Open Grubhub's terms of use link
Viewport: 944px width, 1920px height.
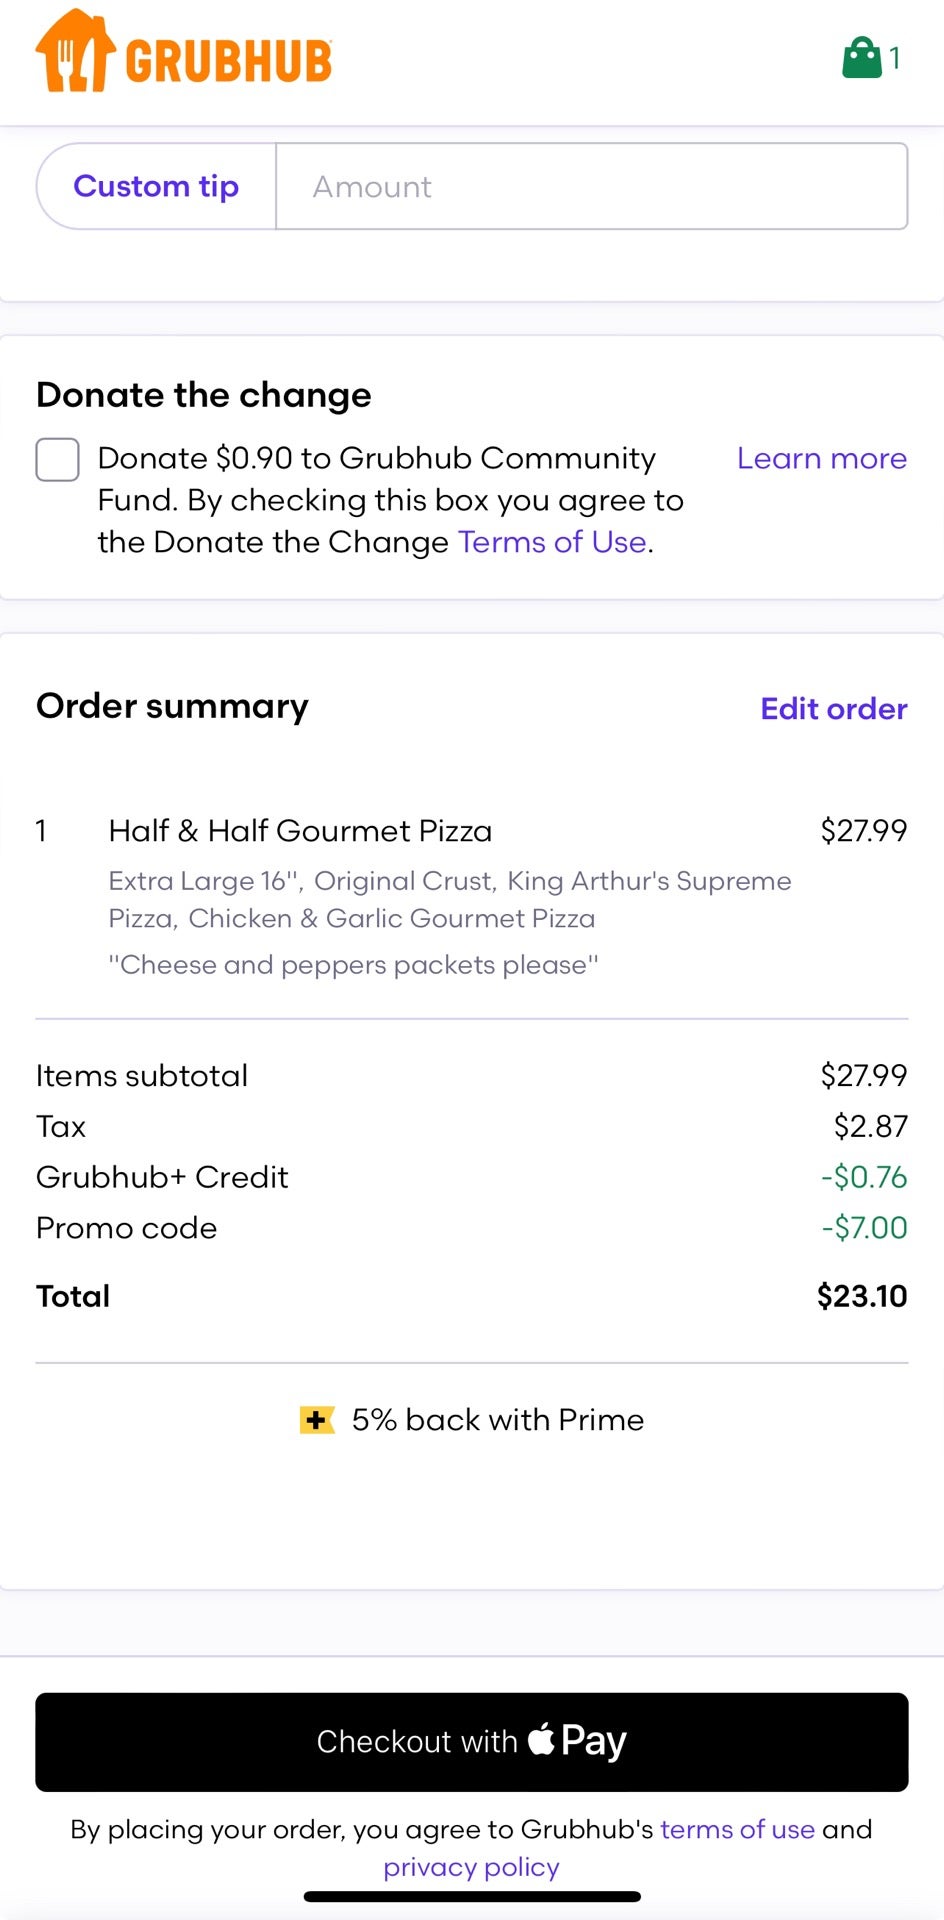tap(737, 1829)
